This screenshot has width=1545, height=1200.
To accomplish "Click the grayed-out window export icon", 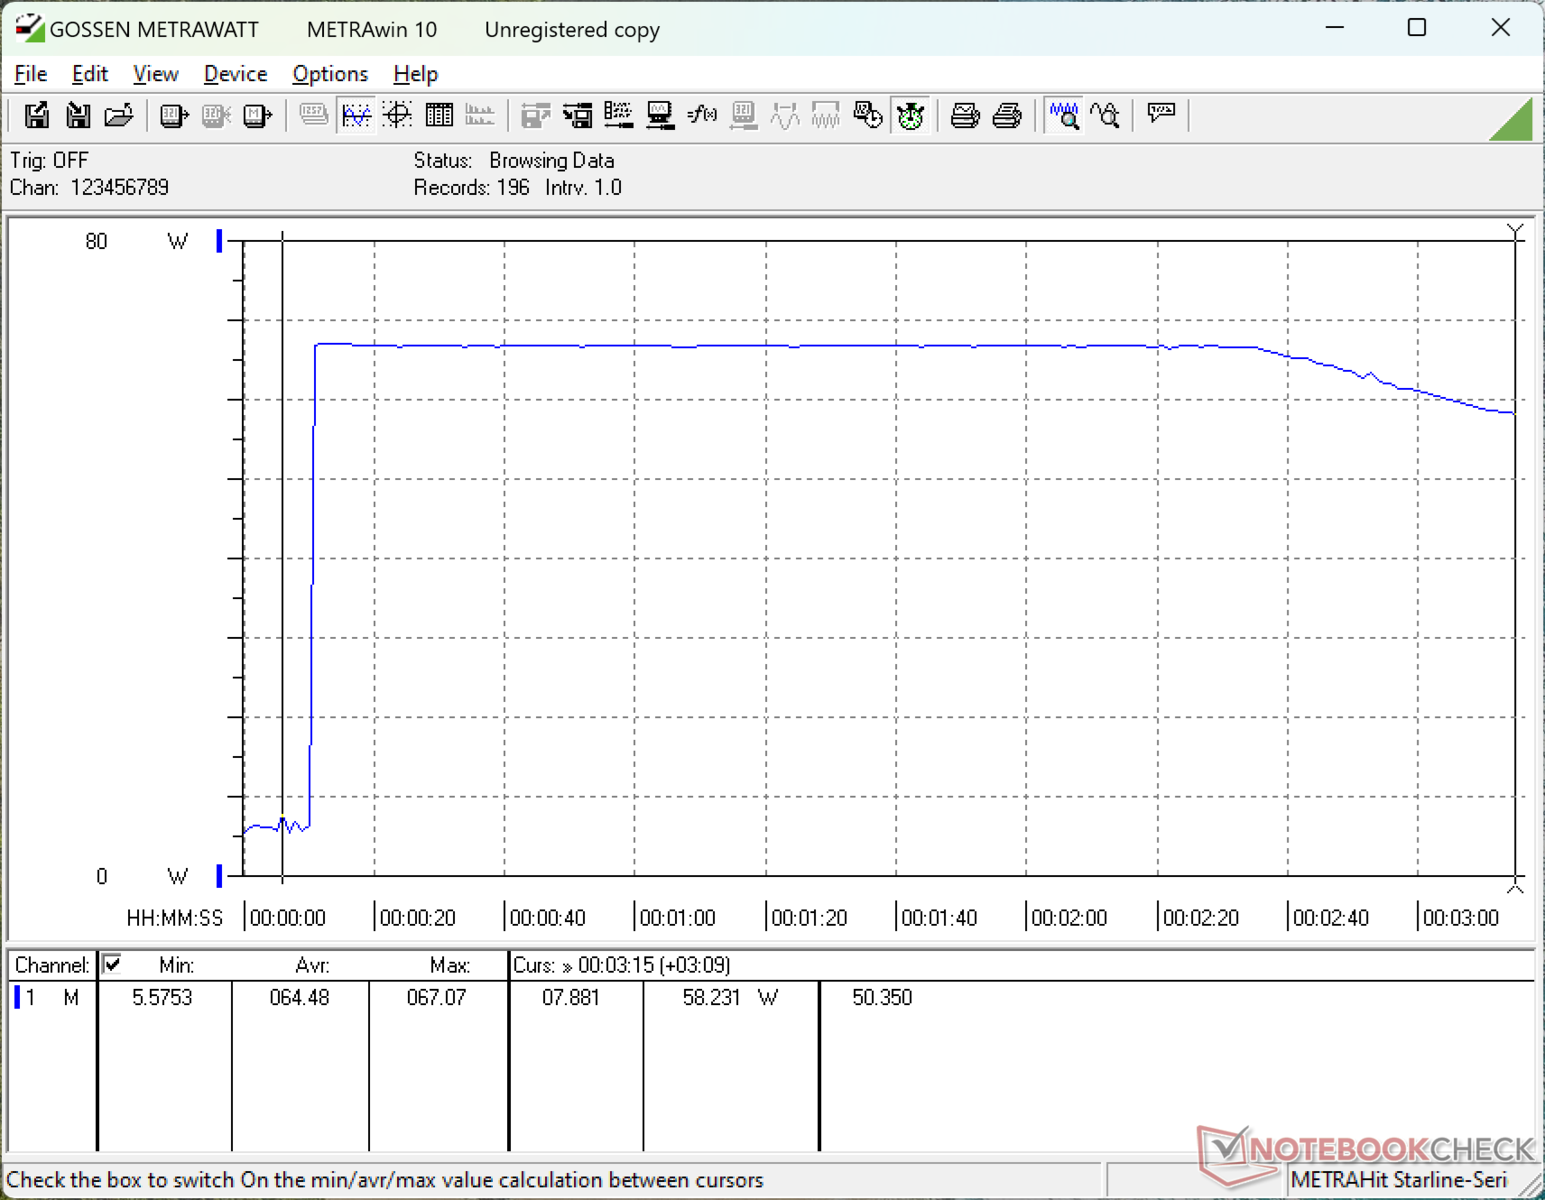I will click(x=536, y=116).
